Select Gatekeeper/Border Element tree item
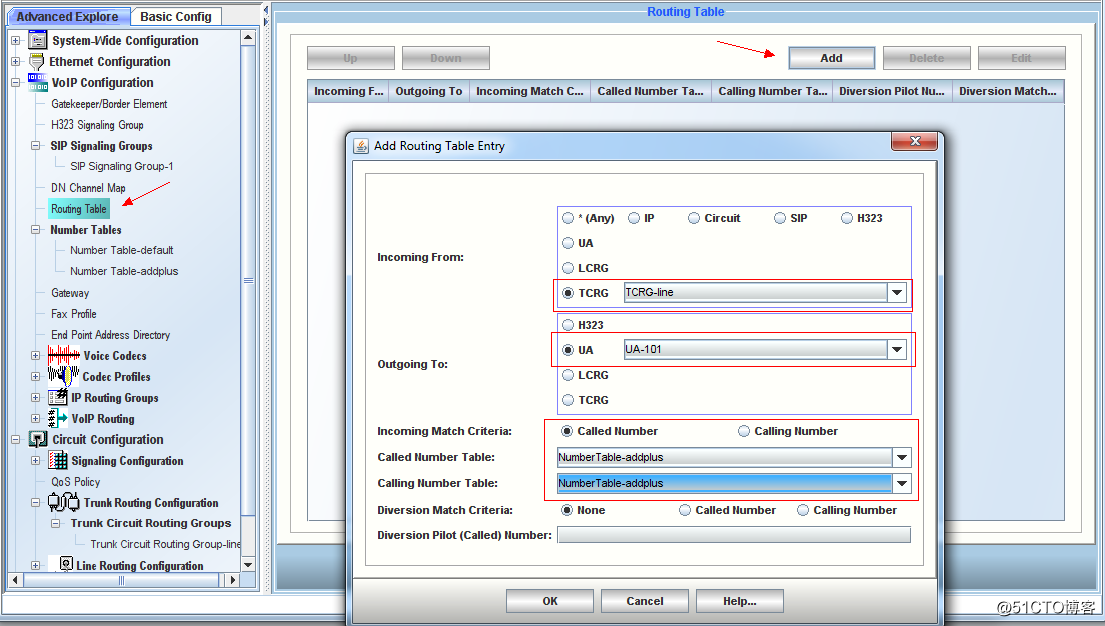The height and width of the screenshot is (626, 1105). click(x=109, y=104)
